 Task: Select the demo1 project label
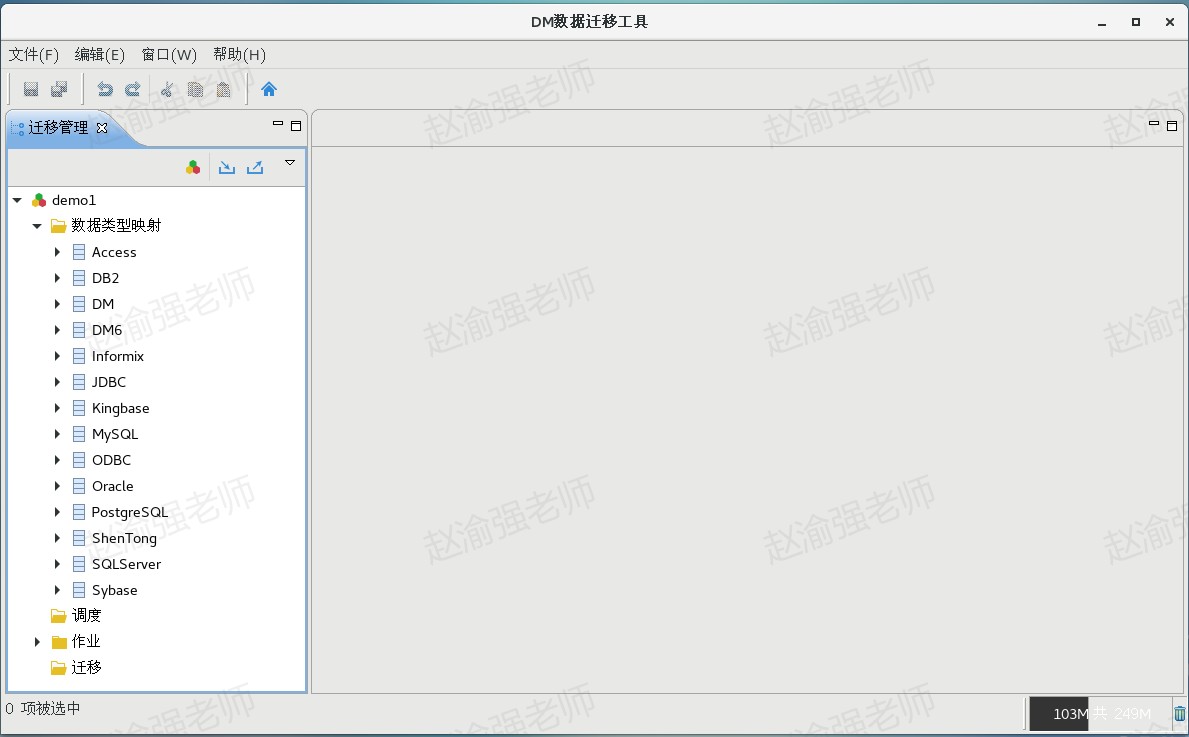(74, 200)
